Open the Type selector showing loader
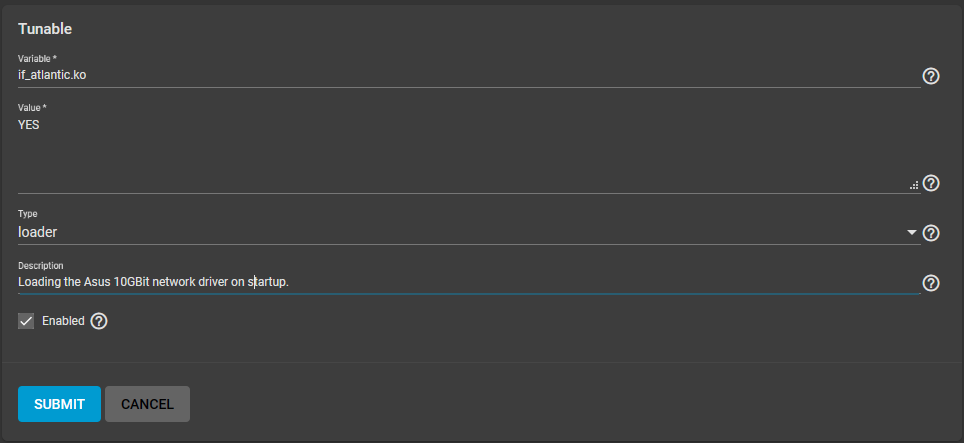The height and width of the screenshot is (443, 964). pyautogui.click(x=468, y=232)
